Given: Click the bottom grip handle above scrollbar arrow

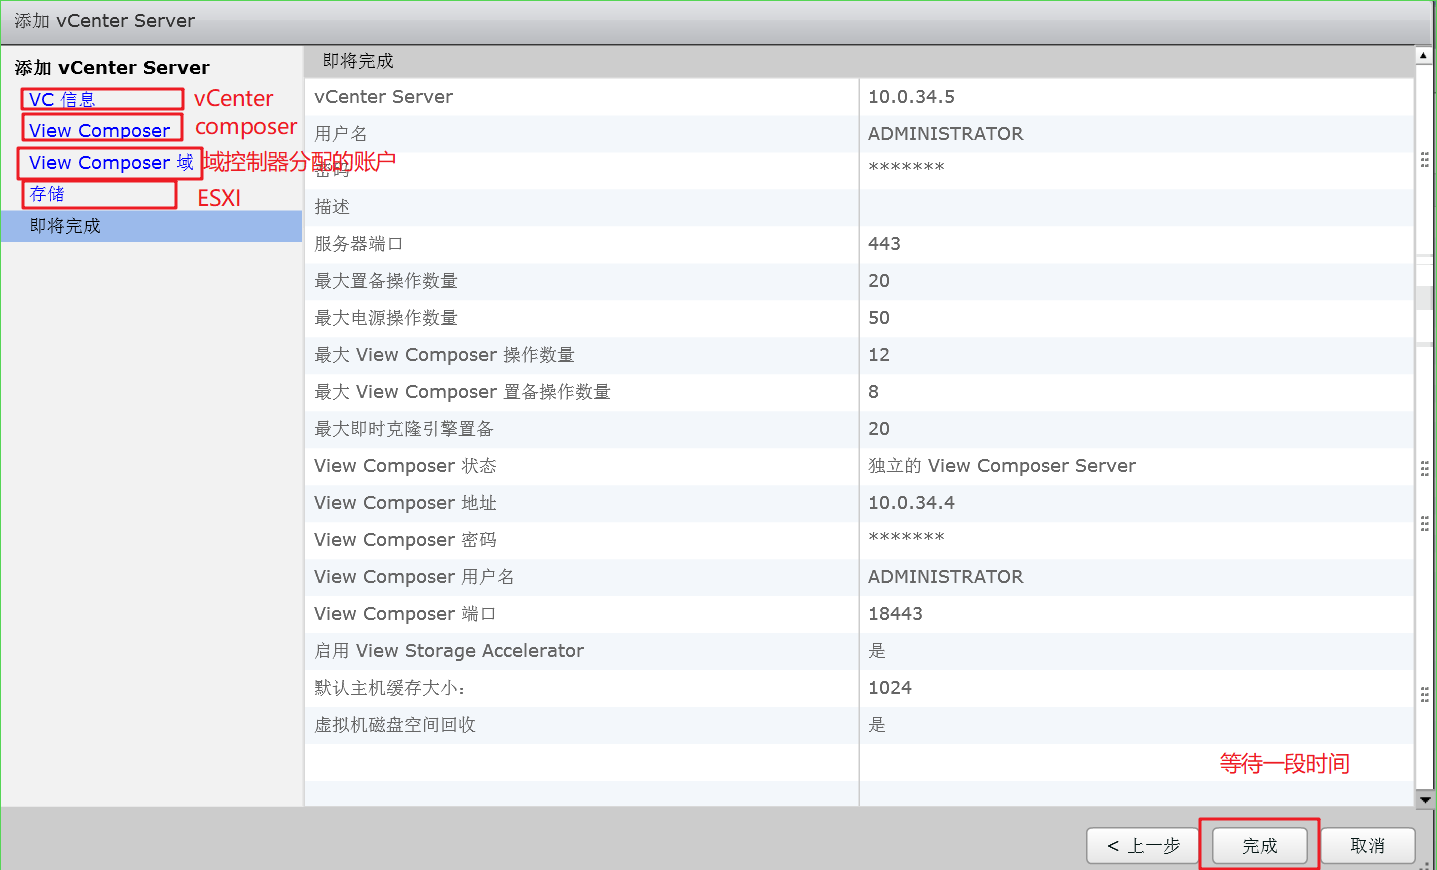Looking at the screenshot, I should [x=1424, y=693].
